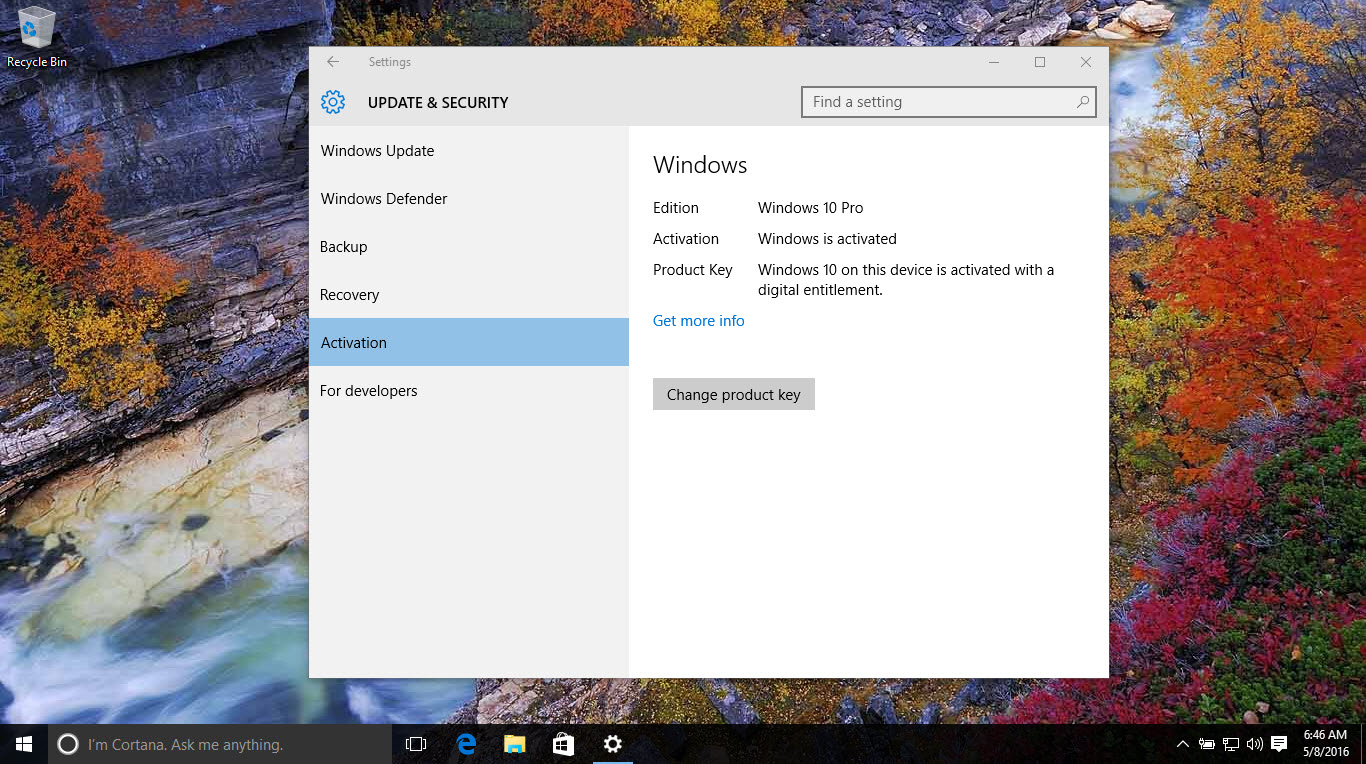Go back with the Settings back arrow

tap(333, 62)
